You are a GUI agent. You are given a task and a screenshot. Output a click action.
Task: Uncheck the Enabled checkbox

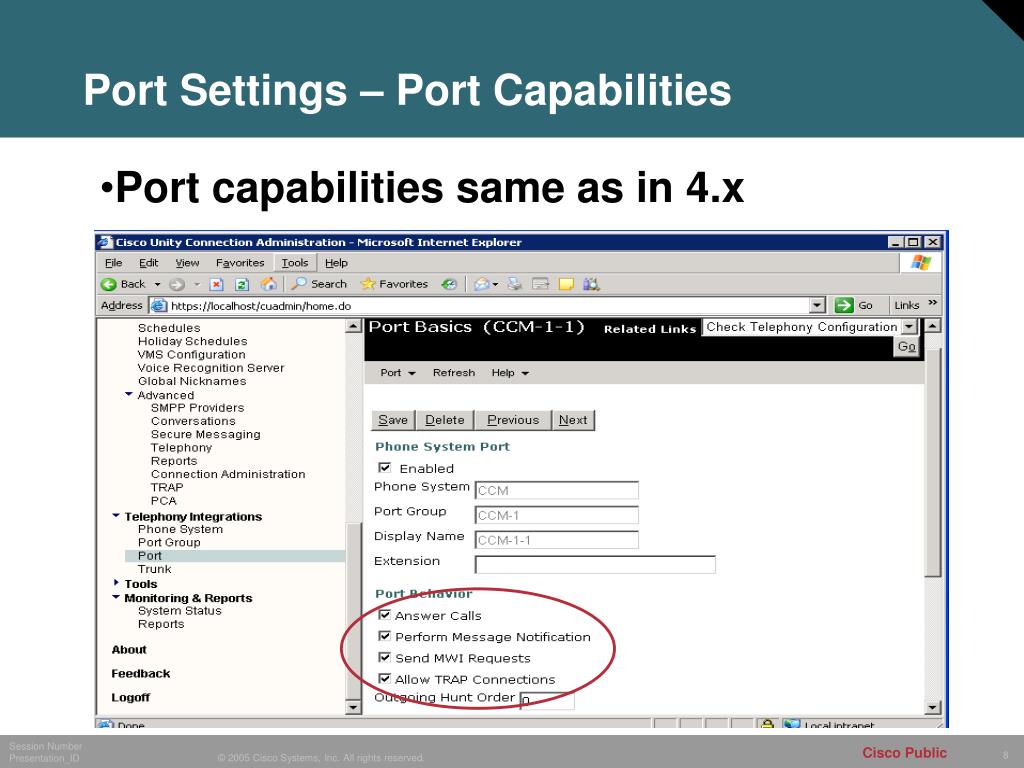click(385, 468)
